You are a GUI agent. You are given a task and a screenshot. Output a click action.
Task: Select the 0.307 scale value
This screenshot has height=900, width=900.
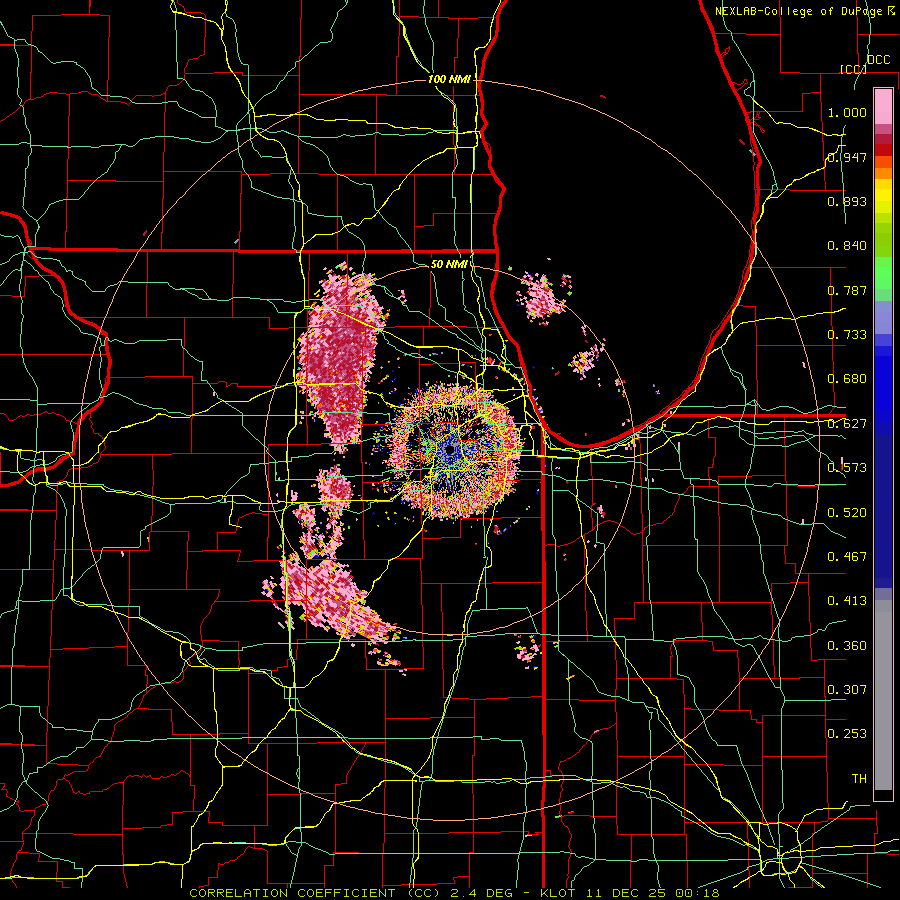(x=847, y=690)
